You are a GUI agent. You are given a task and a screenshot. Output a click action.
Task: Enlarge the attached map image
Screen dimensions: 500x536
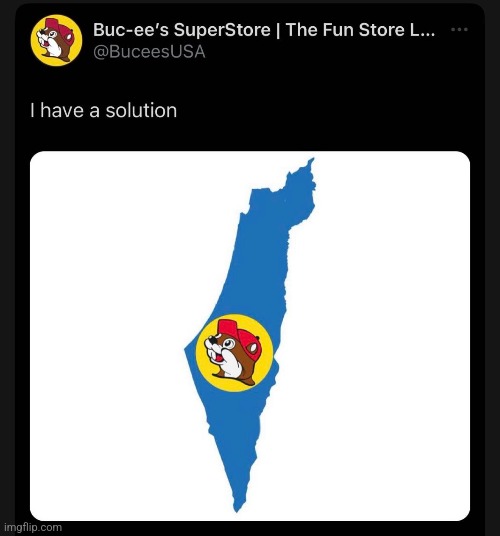(x=250, y=336)
